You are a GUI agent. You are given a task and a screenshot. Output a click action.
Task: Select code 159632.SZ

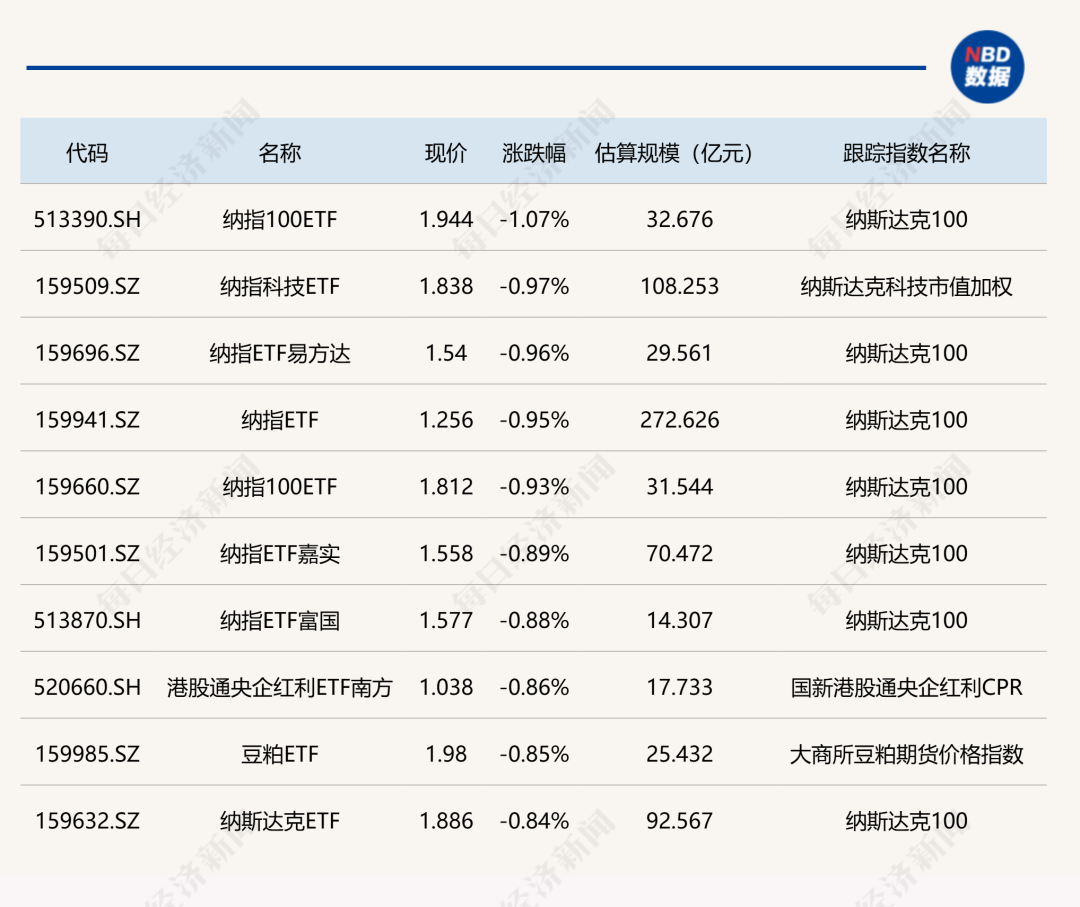pyautogui.click(x=87, y=821)
